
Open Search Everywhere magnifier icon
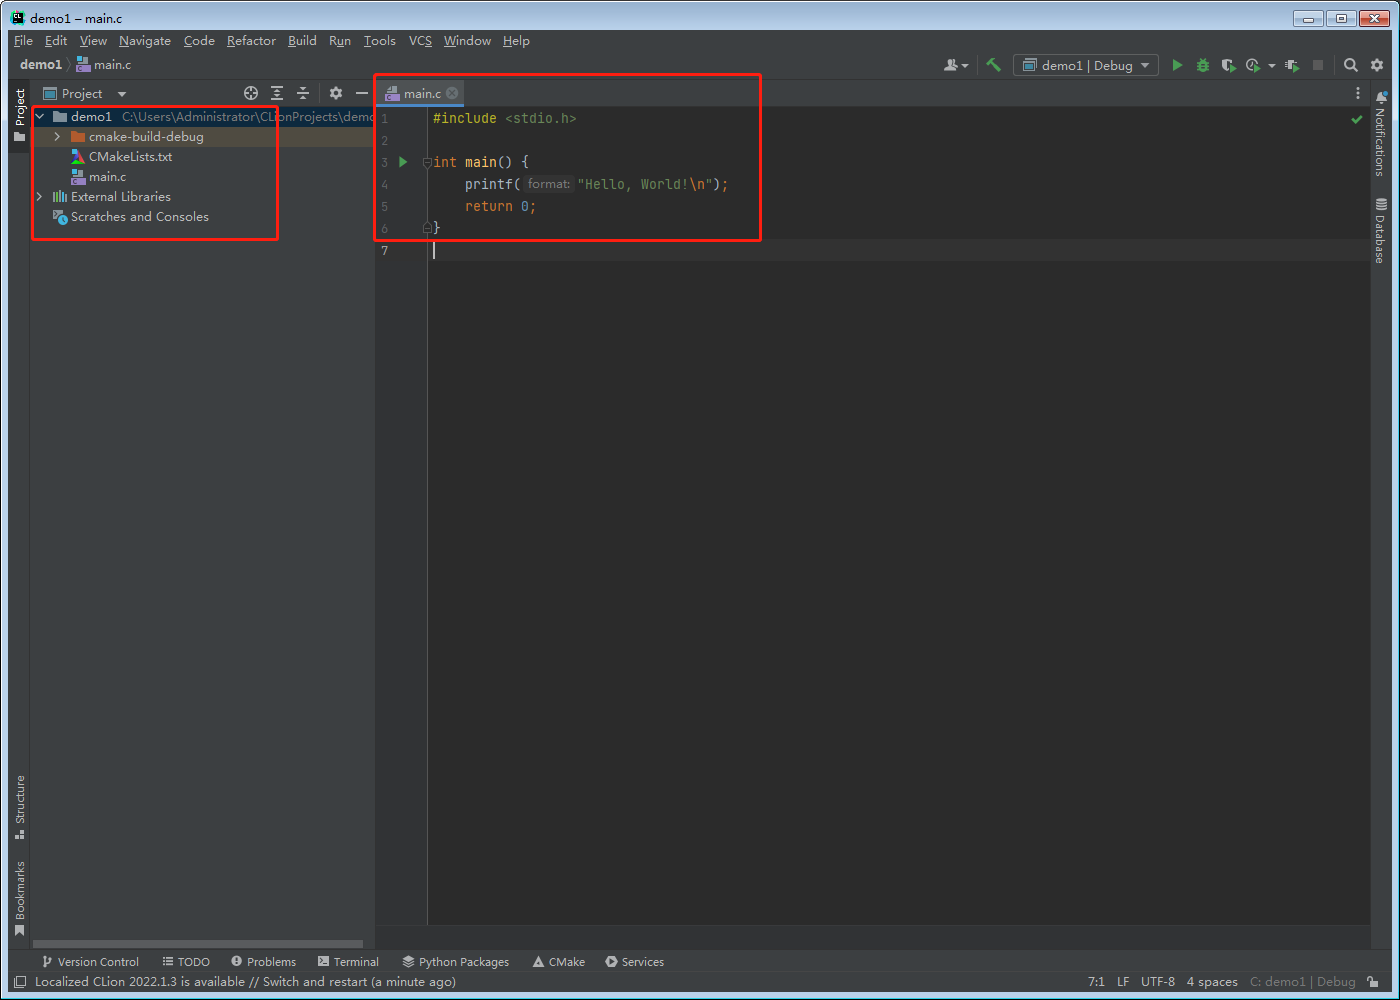[1351, 65]
